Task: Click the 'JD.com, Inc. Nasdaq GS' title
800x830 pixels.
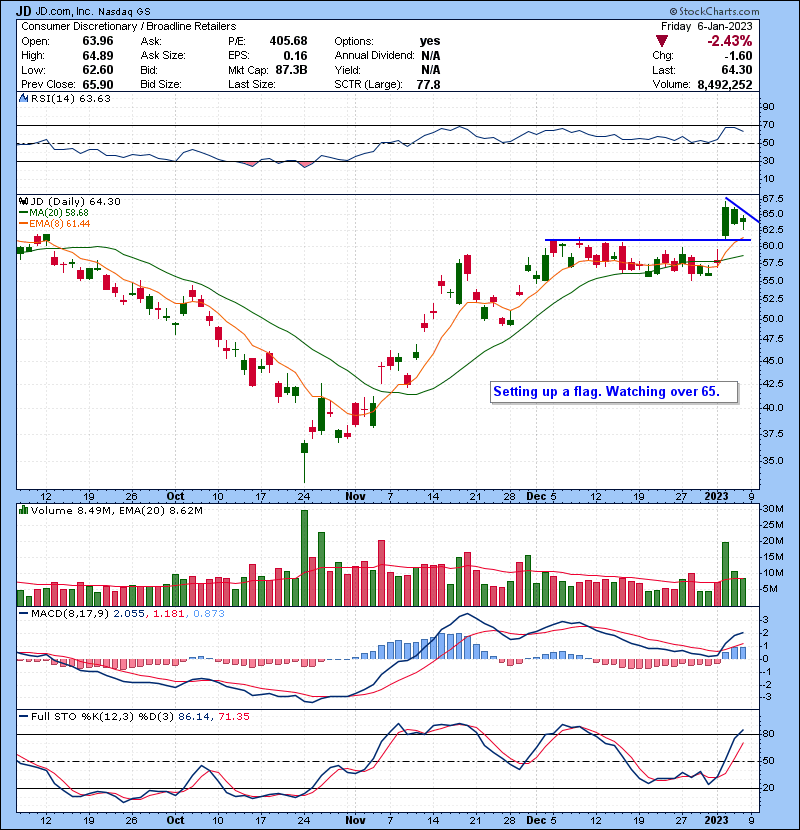Action: [x=93, y=11]
